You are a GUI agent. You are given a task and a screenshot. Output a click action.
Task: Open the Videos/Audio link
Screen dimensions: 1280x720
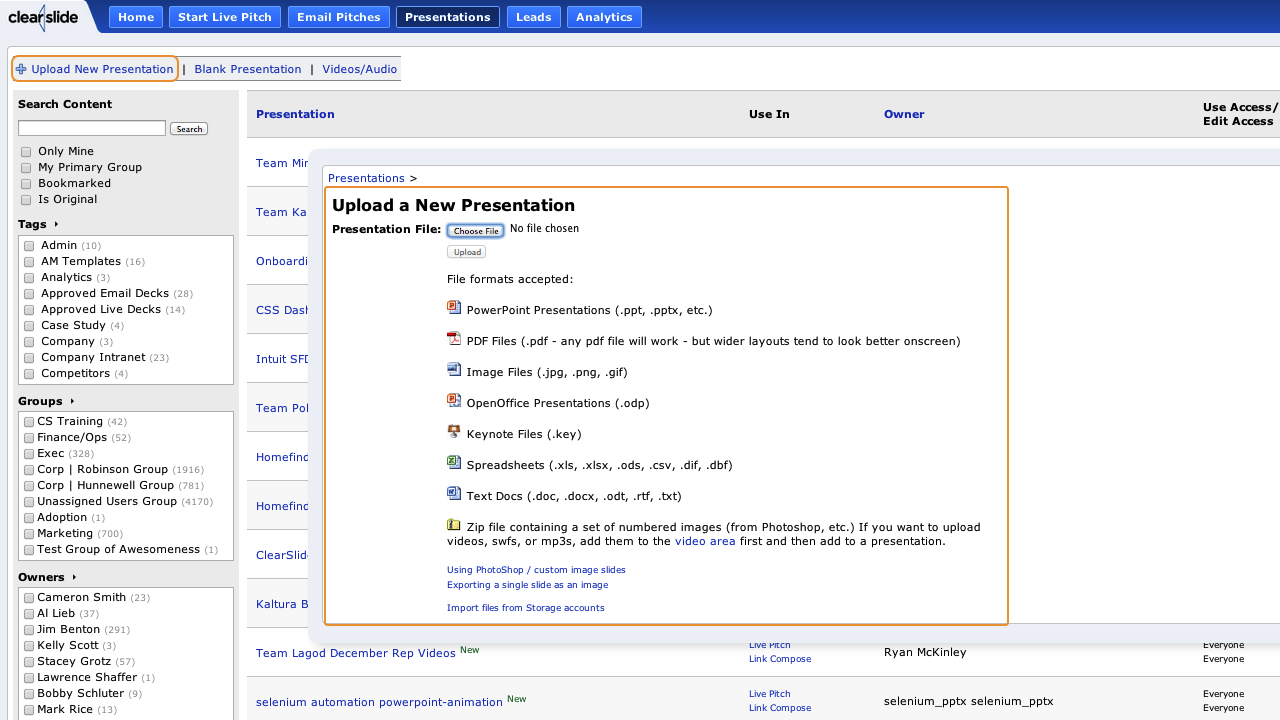pos(360,69)
